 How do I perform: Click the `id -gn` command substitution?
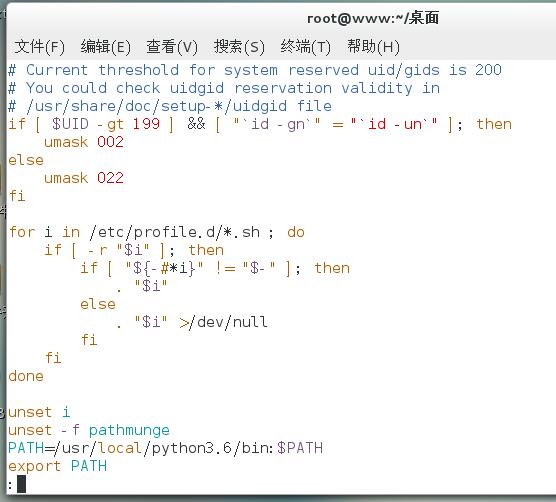click(x=277, y=124)
